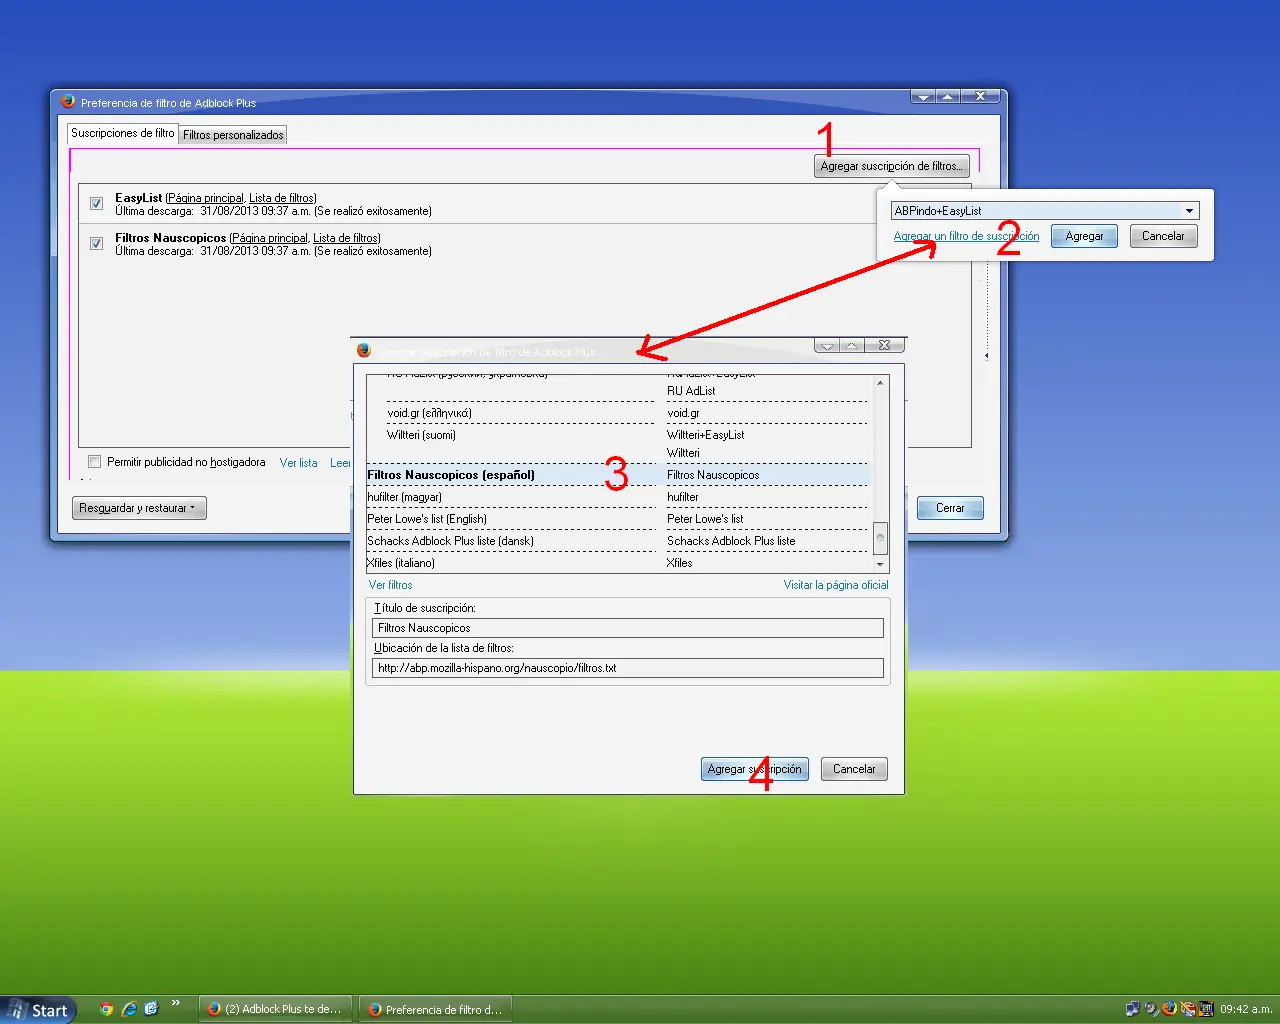Focus the Título de suscripción field
This screenshot has width=1280, height=1024.
[x=628, y=628]
